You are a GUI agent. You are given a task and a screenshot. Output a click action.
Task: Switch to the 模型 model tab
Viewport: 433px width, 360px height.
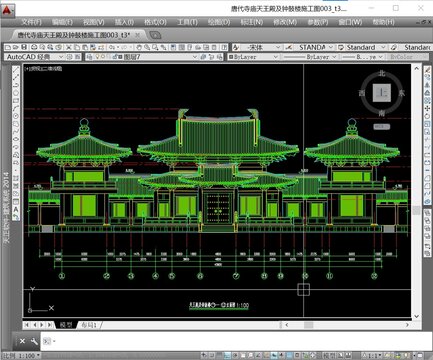[66, 325]
